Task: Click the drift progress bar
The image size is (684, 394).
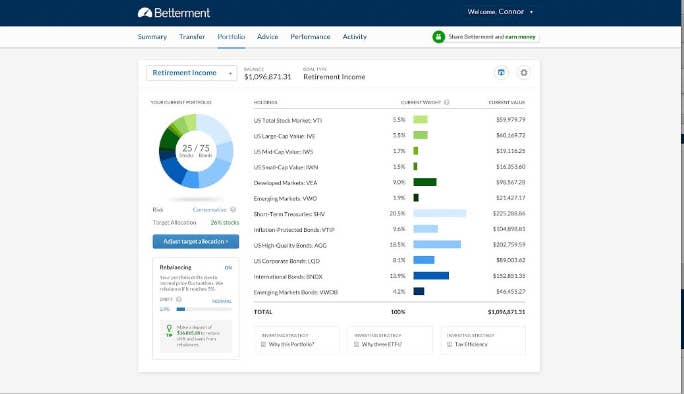Action: coord(204,309)
